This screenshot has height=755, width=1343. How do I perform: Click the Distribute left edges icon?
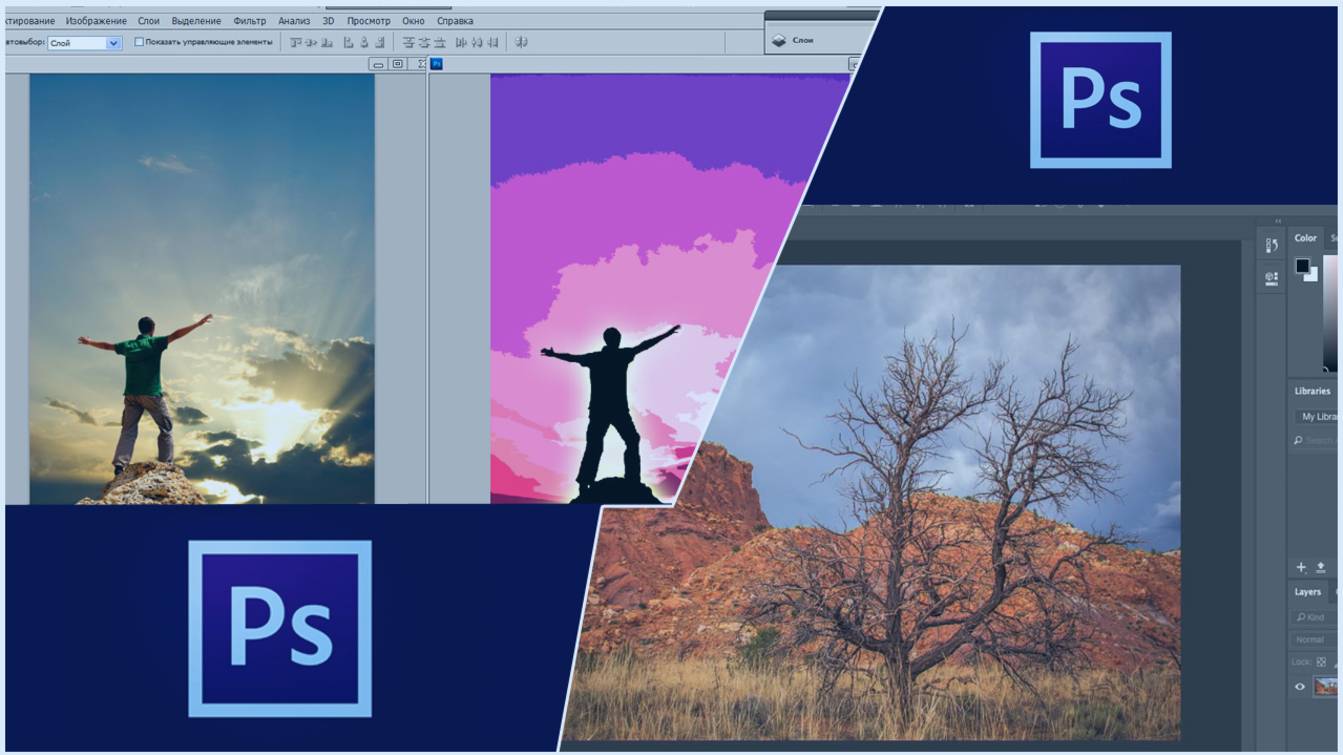[461, 43]
